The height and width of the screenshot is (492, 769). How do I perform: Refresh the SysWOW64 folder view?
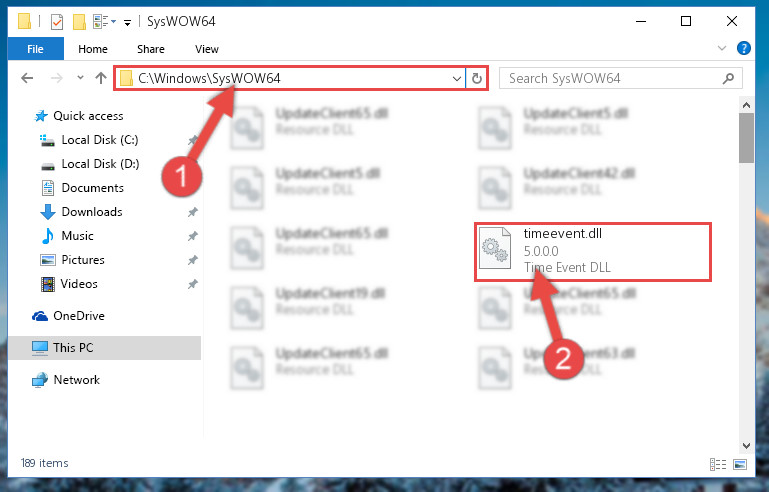[x=477, y=78]
